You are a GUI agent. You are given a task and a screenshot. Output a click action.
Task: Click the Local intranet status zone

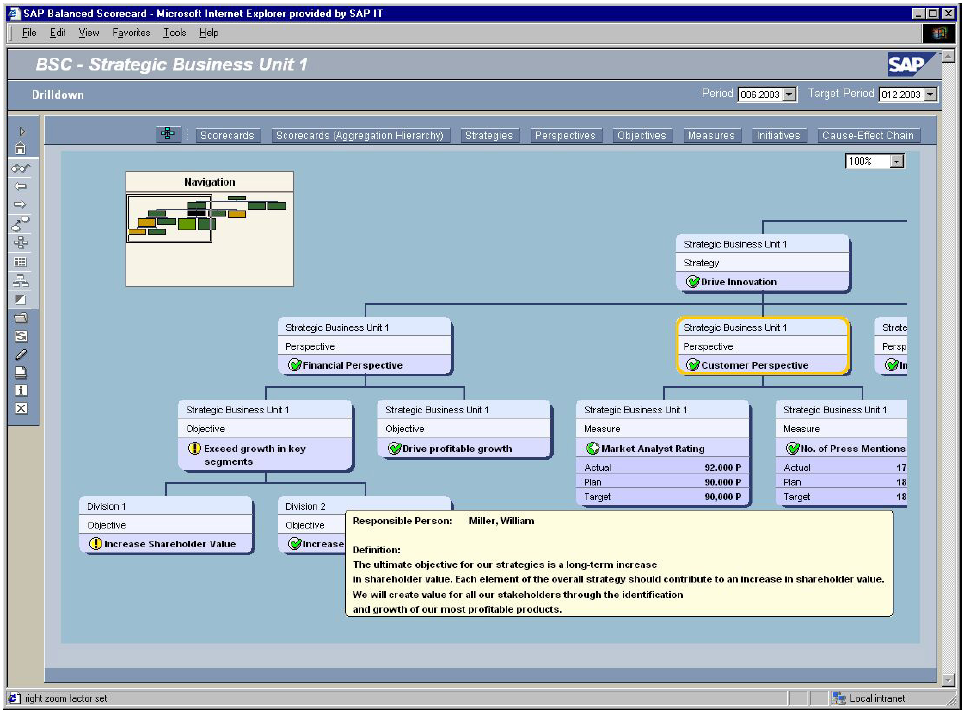[x=869, y=698]
